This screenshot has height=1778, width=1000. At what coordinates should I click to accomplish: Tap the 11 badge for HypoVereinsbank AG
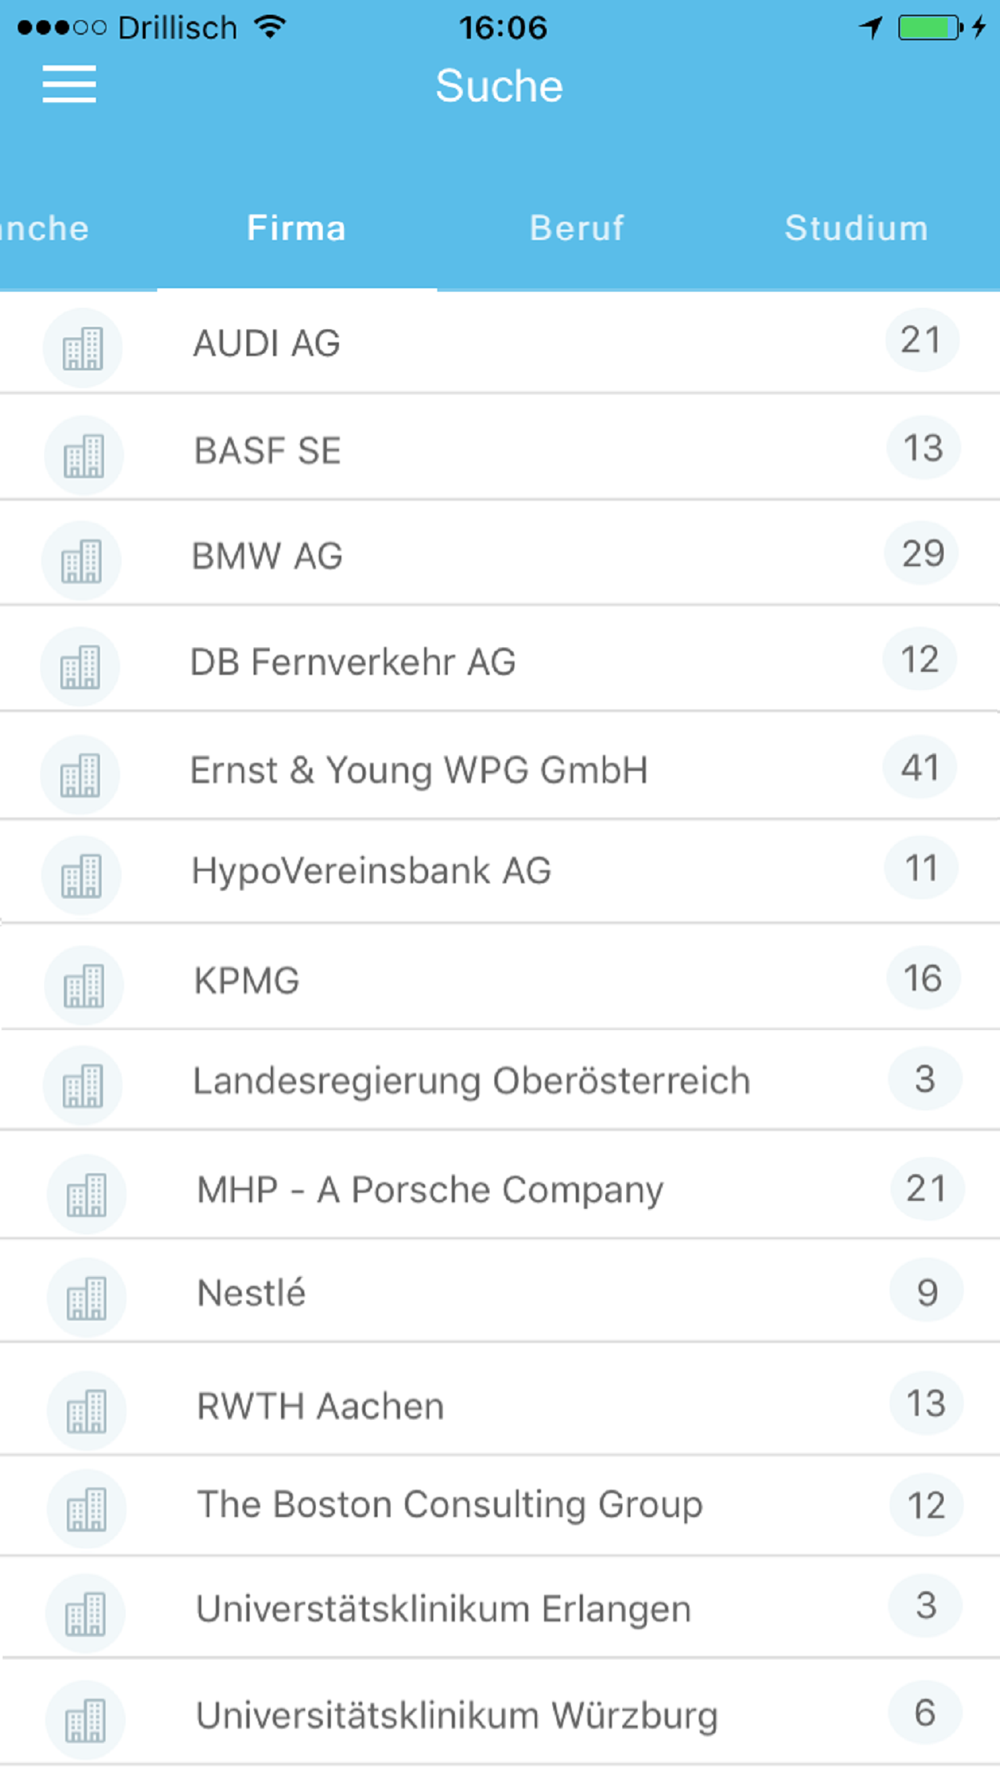pyautogui.click(x=921, y=868)
